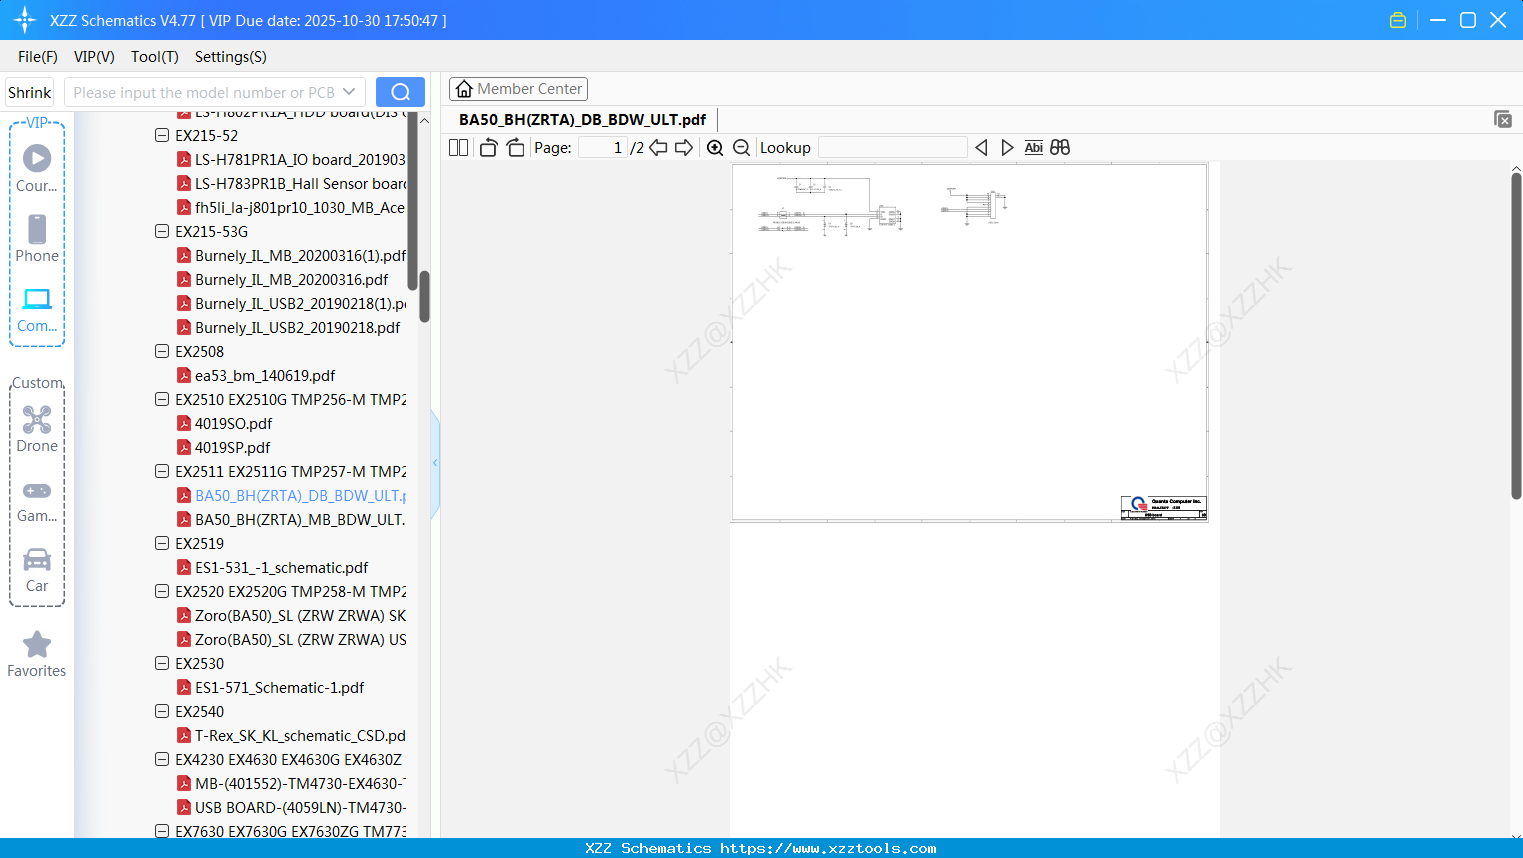1523x858 pixels.
Task: Collapse the EX2508 tree node
Action: click(x=162, y=351)
